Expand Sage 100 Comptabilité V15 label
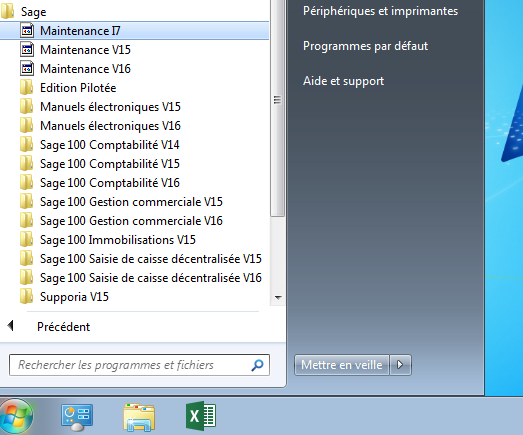The width and height of the screenshot is (523, 435). (x=110, y=164)
